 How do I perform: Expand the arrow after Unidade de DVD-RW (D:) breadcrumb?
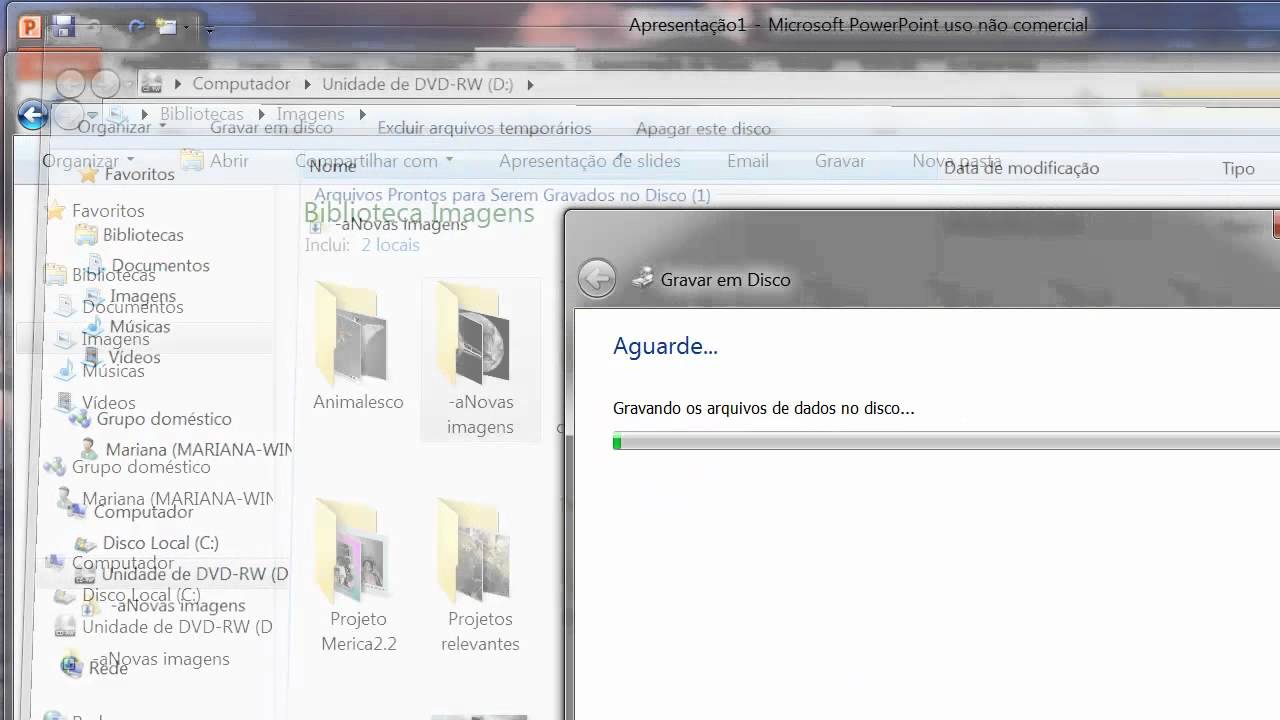(530, 84)
